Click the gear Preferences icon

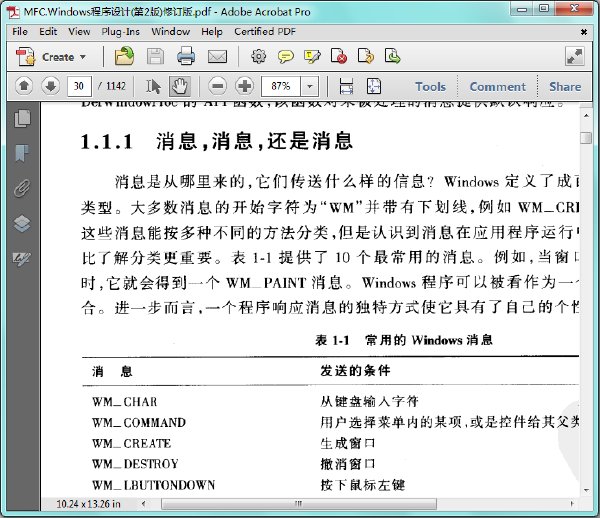[258, 56]
